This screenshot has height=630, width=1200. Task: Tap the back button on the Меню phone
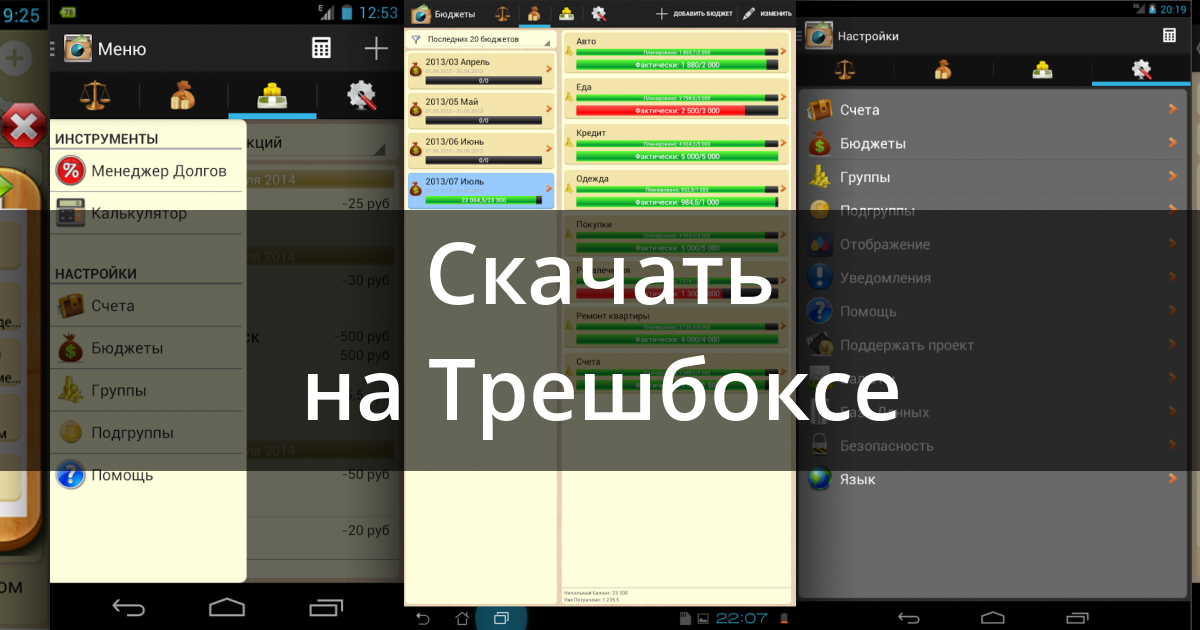coord(129,607)
